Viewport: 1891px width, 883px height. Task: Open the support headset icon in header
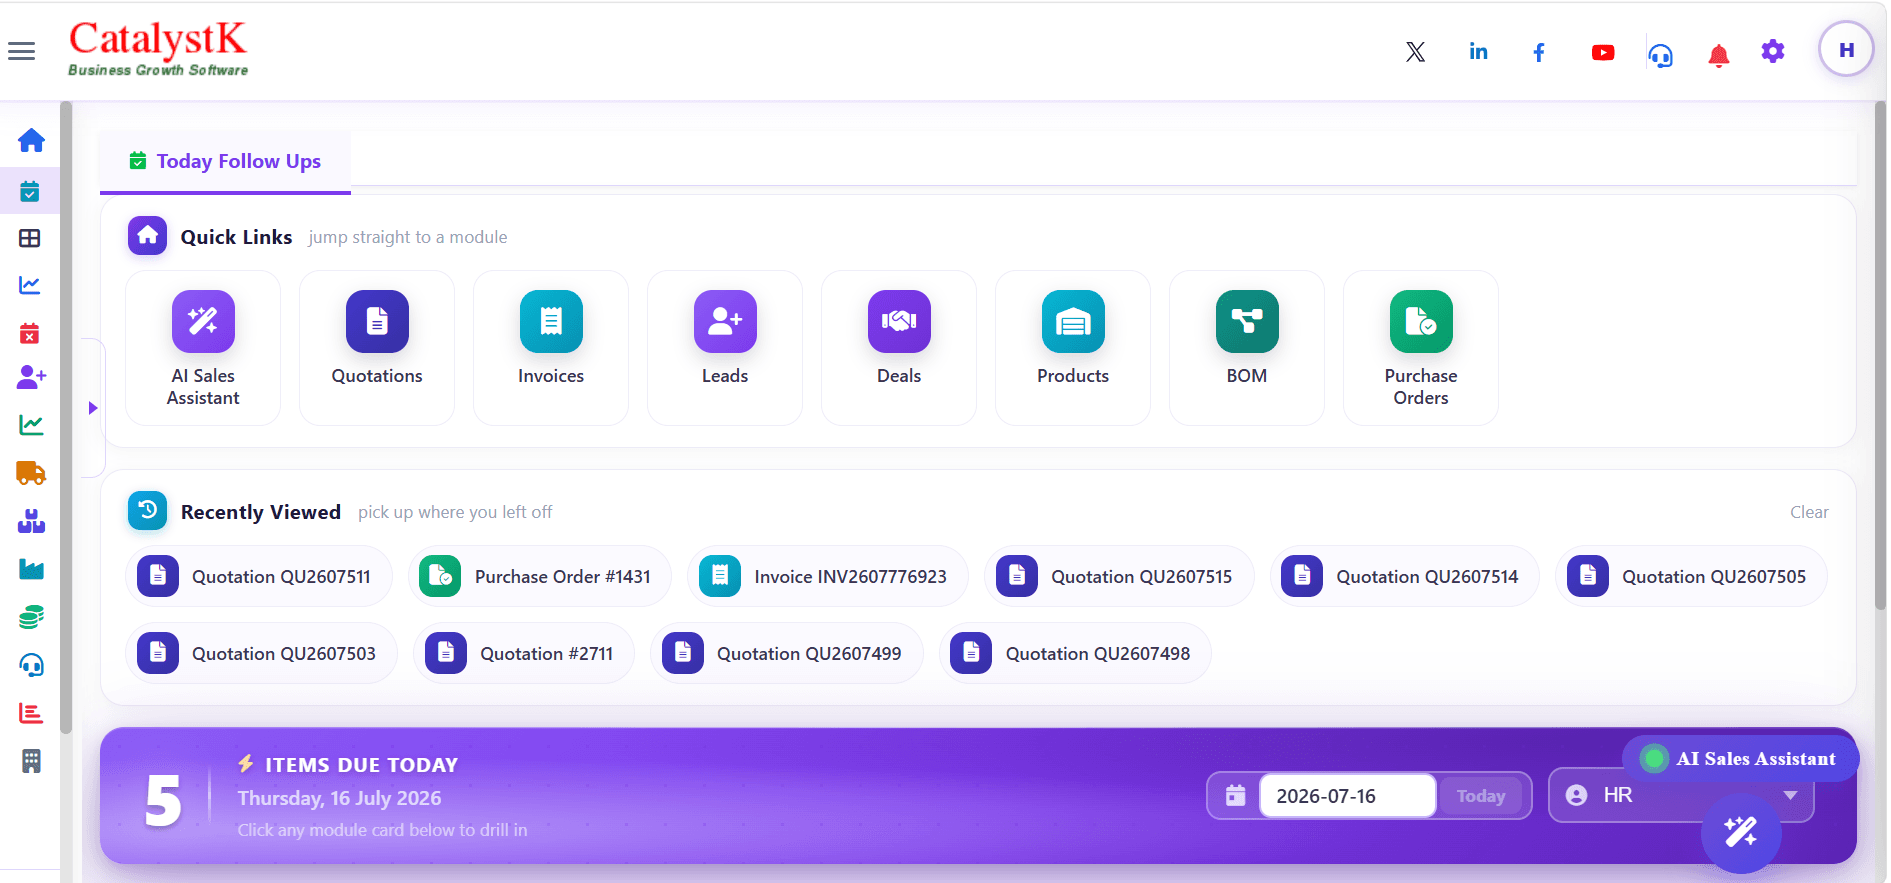[1660, 55]
